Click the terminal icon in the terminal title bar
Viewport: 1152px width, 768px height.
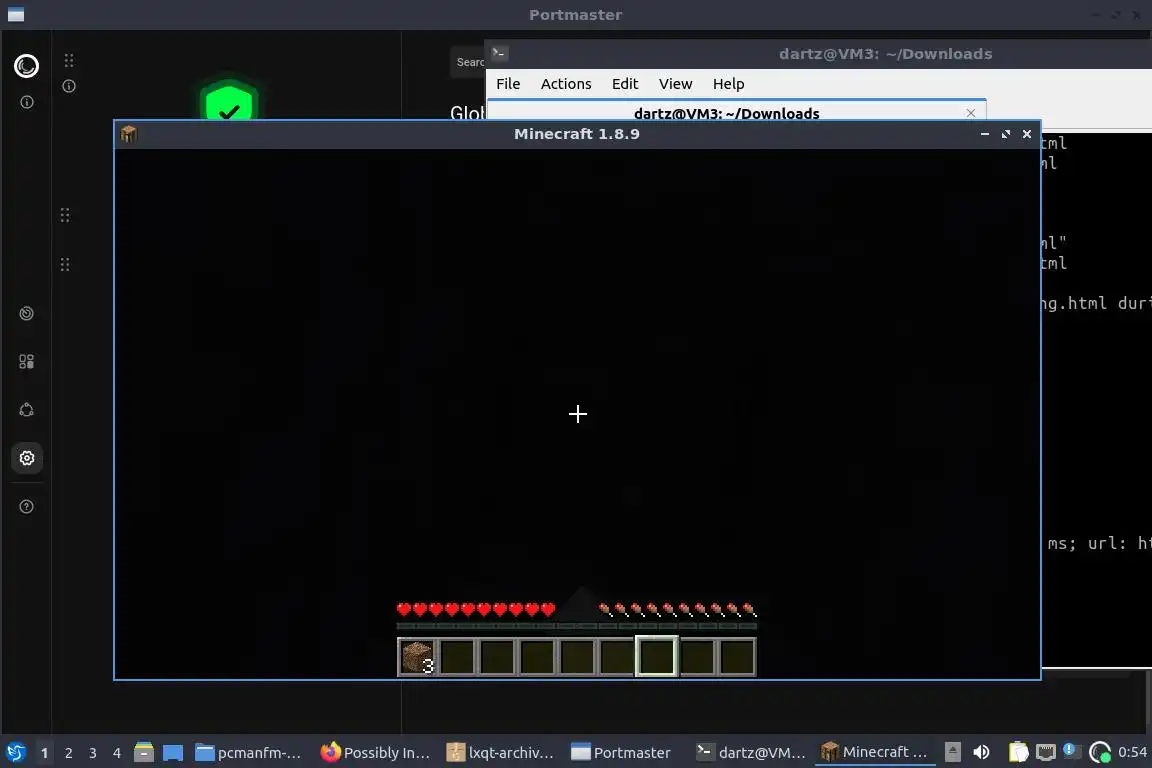click(500, 54)
